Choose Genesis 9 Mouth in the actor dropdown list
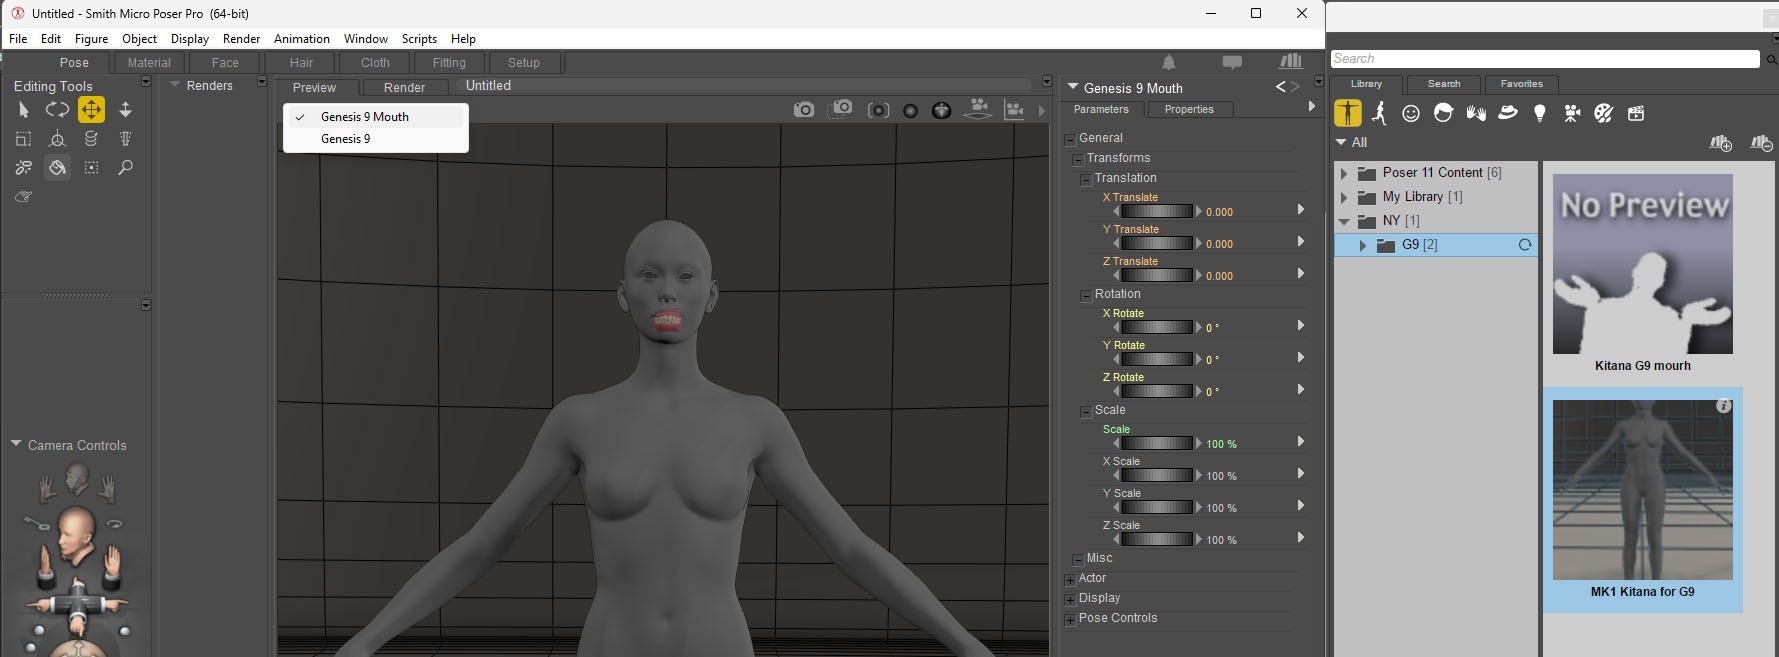1779x657 pixels. pyautogui.click(x=376, y=117)
